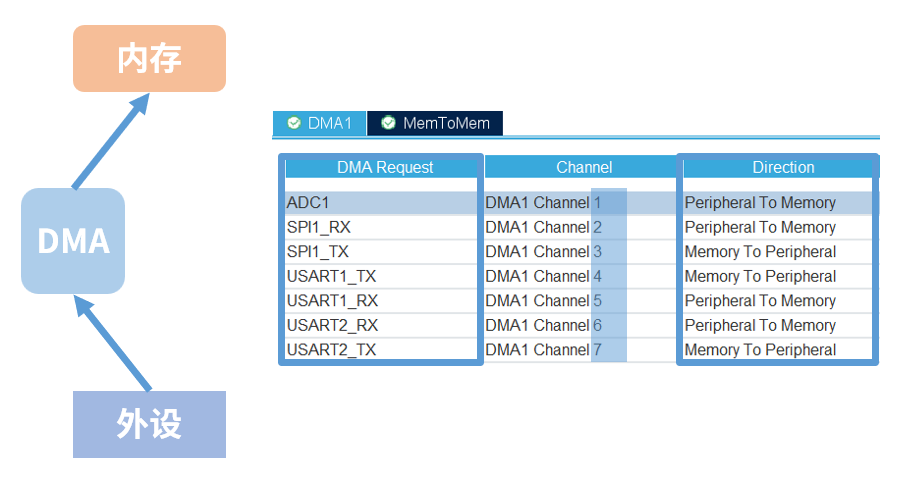The height and width of the screenshot is (482, 897).
Task: Select the USART2_RX request row
Action: pyautogui.click(x=381, y=325)
